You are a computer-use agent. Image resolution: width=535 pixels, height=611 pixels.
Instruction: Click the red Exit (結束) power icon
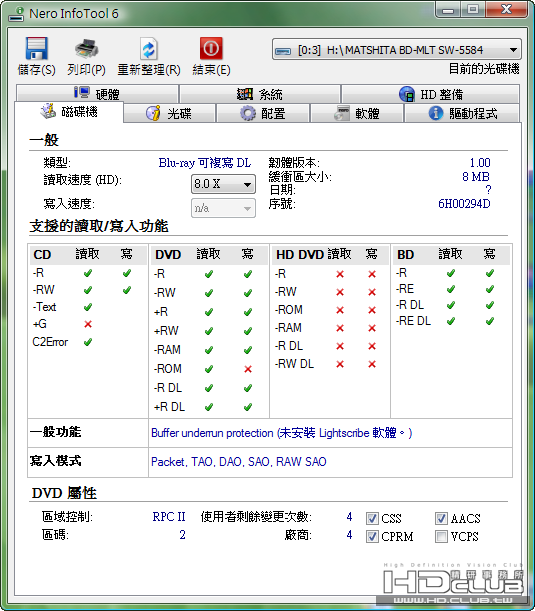pos(211,48)
